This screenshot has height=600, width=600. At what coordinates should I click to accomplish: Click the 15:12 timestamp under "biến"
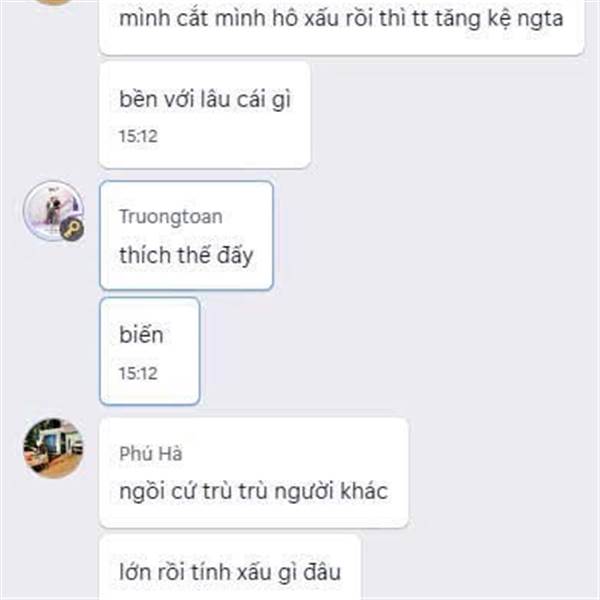tap(138, 373)
